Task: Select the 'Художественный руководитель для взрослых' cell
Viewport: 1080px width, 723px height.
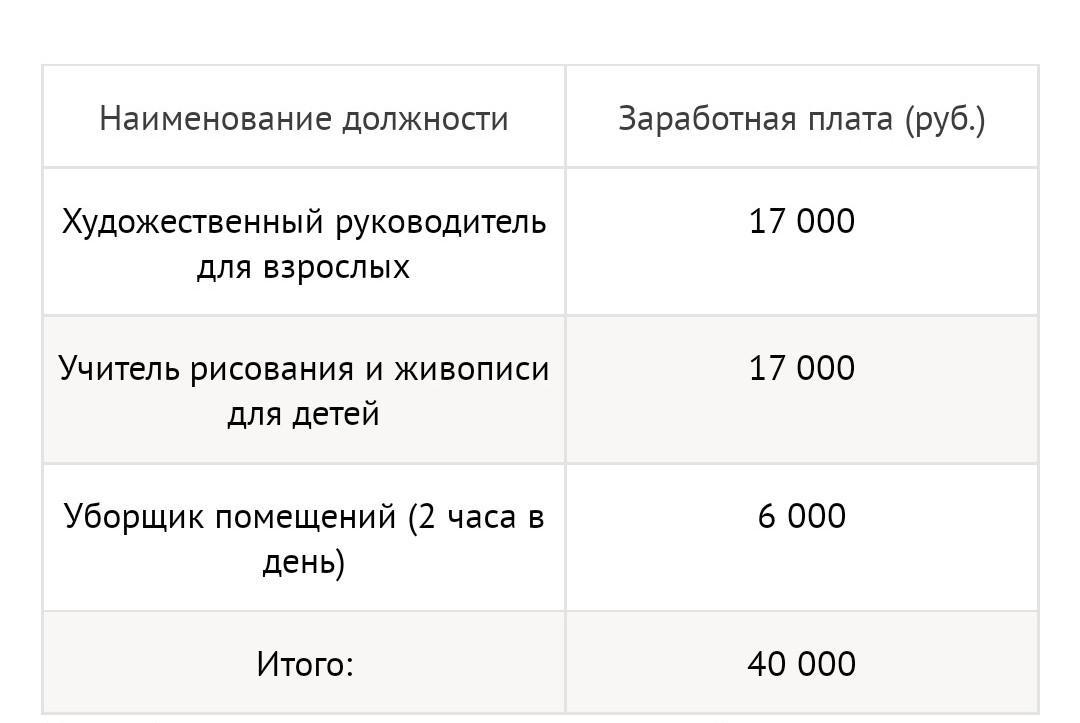Action: pyautogui.click(x=304, y=242)
